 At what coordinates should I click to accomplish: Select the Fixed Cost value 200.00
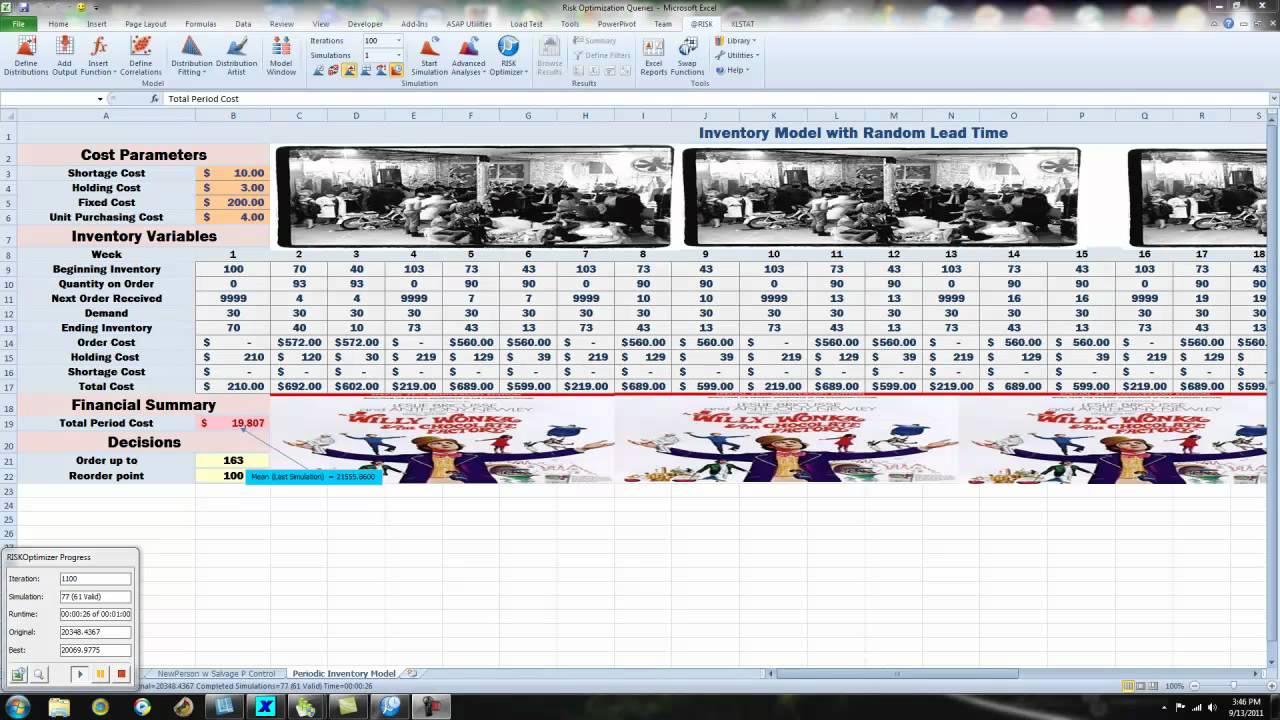coord(233,202)
